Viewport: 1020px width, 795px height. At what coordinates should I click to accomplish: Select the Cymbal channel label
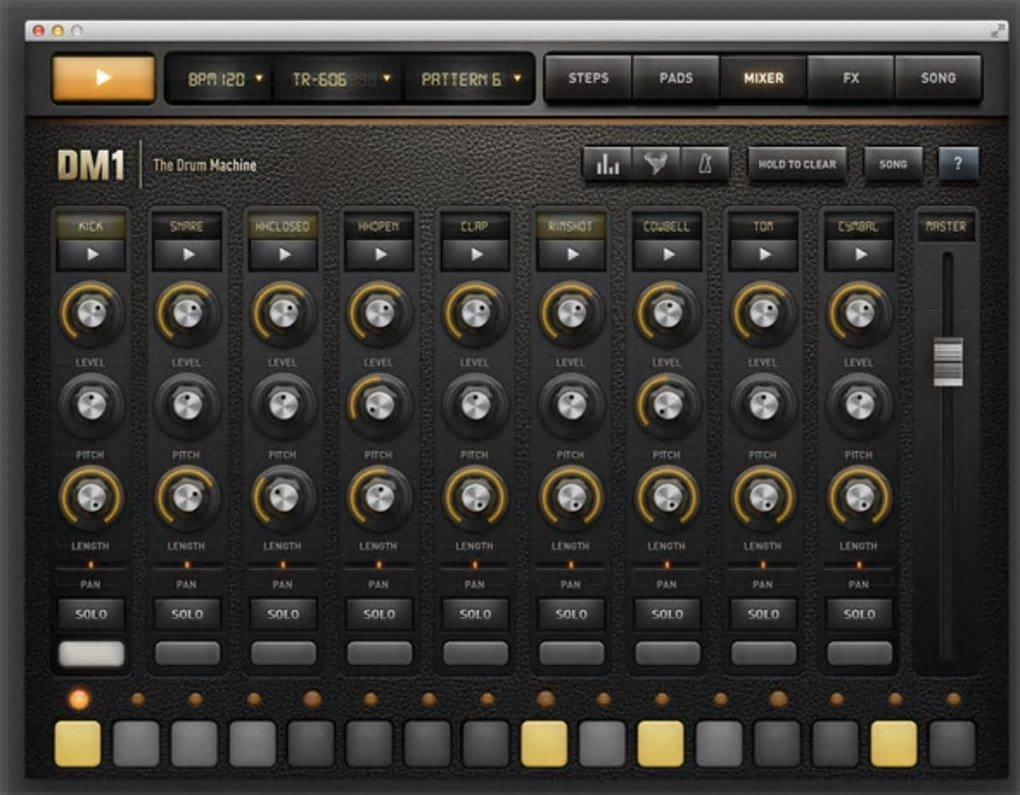(859, 226)
